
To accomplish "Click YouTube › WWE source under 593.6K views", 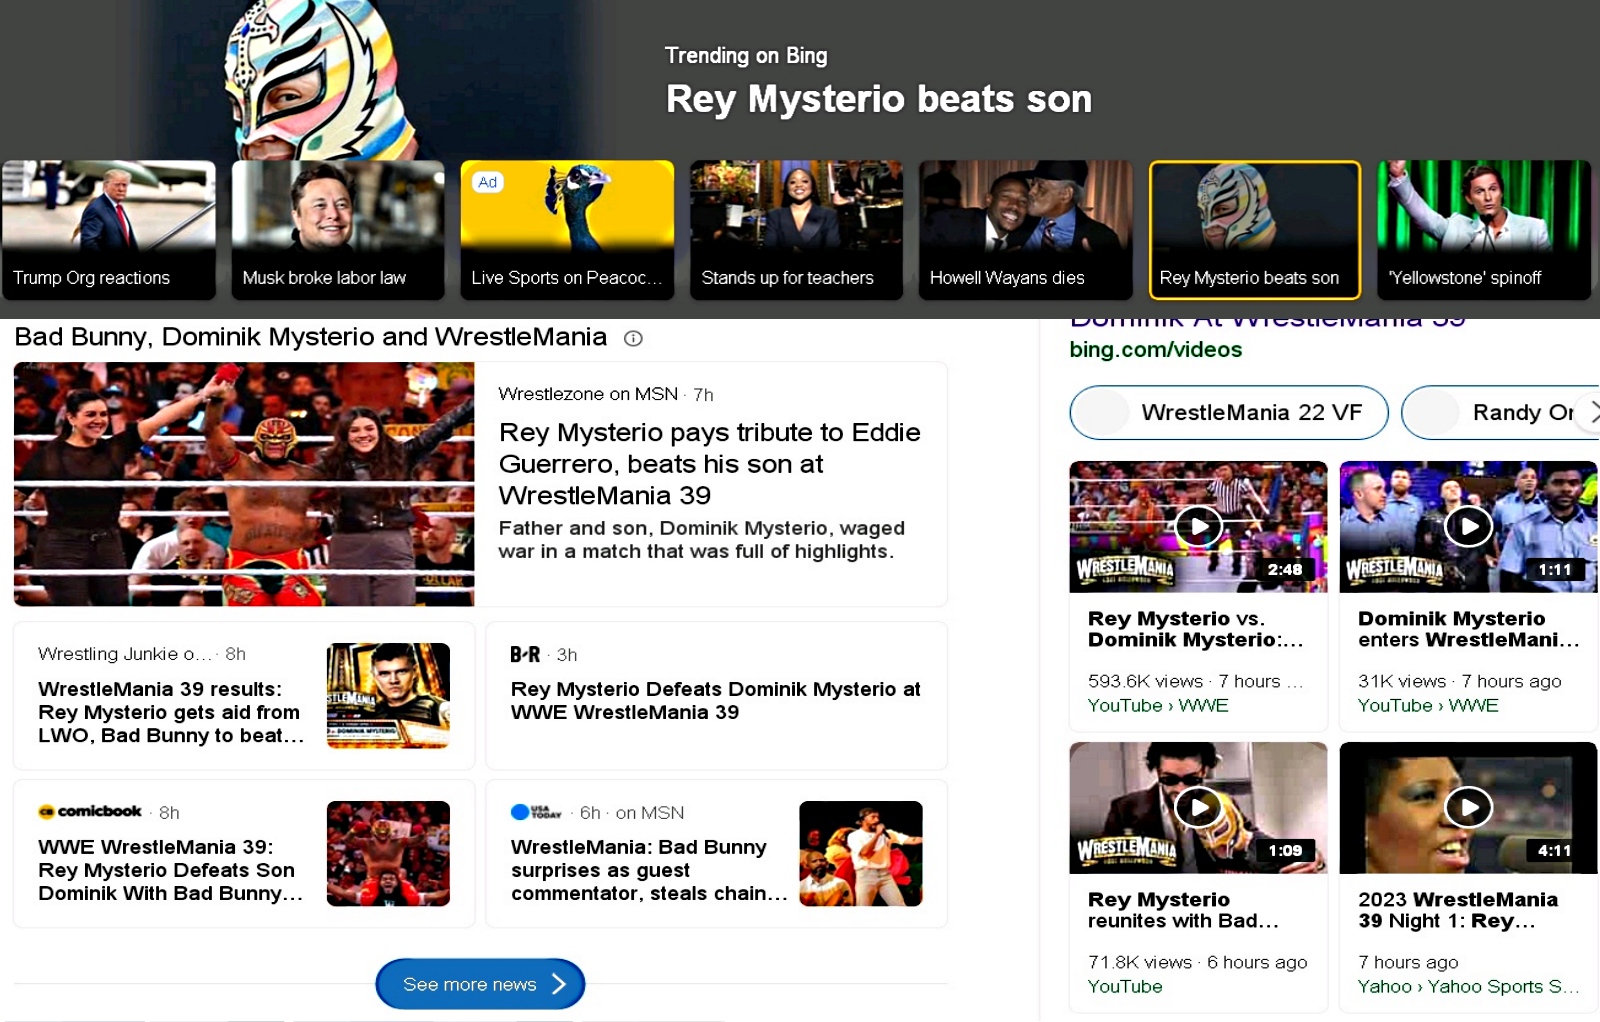I will tap(1158, 705).
